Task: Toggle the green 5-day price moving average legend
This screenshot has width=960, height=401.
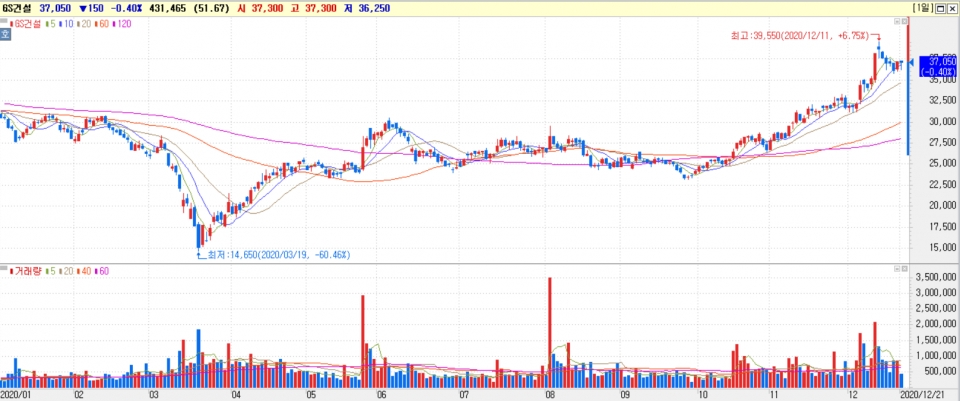Action: pos(49,23)
